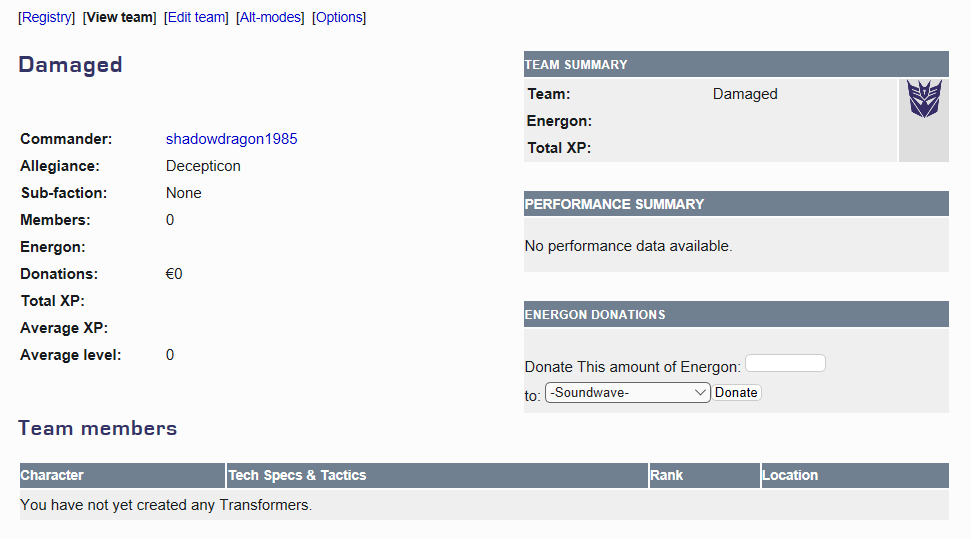The image size is (971, 539).
Task: Click the Character column header
Action: pyautogui.click(x=52, y=475)
